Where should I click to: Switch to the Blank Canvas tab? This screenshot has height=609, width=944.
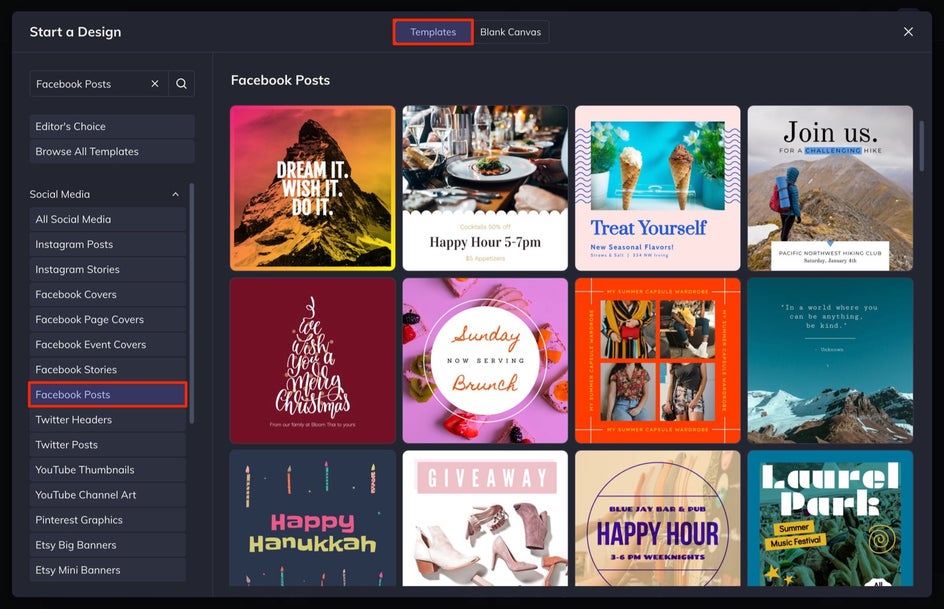tap(511, 32)
